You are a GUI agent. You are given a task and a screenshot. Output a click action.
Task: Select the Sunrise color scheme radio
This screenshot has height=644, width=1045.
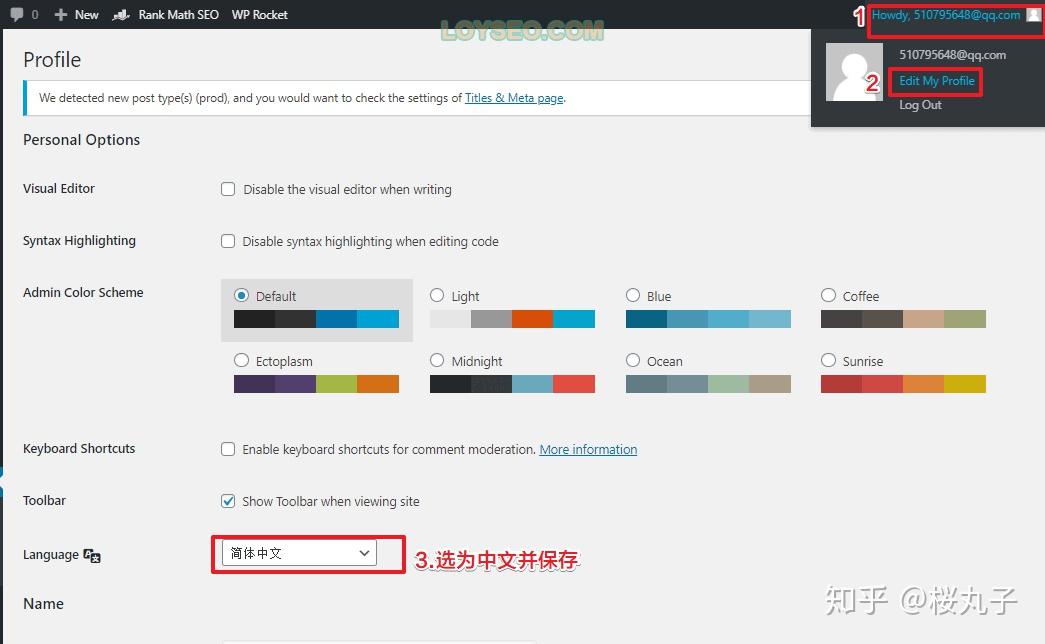[x=828, y=361]
